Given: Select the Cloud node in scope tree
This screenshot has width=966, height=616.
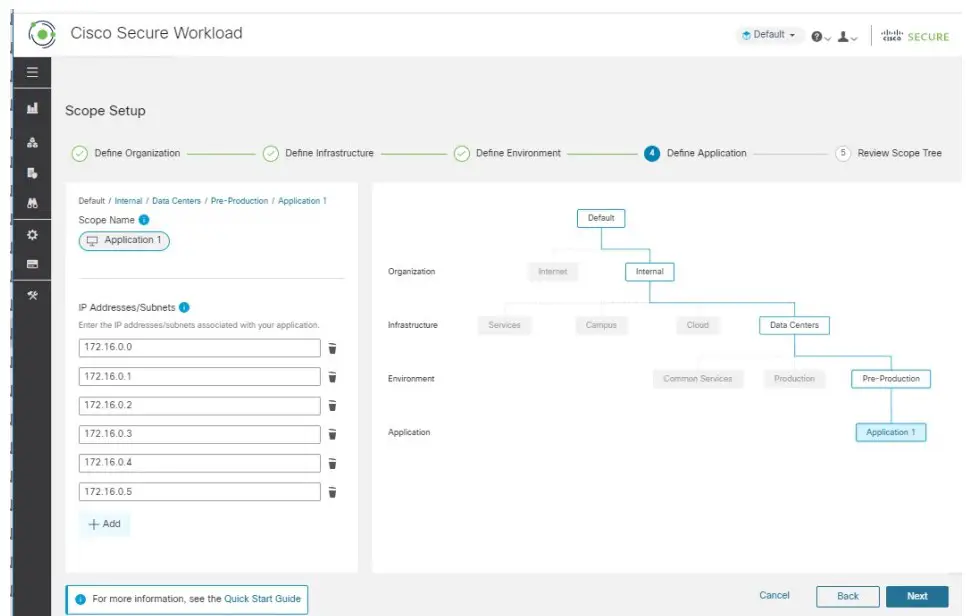Looking at the screenshot, I should tap(697, 325).
